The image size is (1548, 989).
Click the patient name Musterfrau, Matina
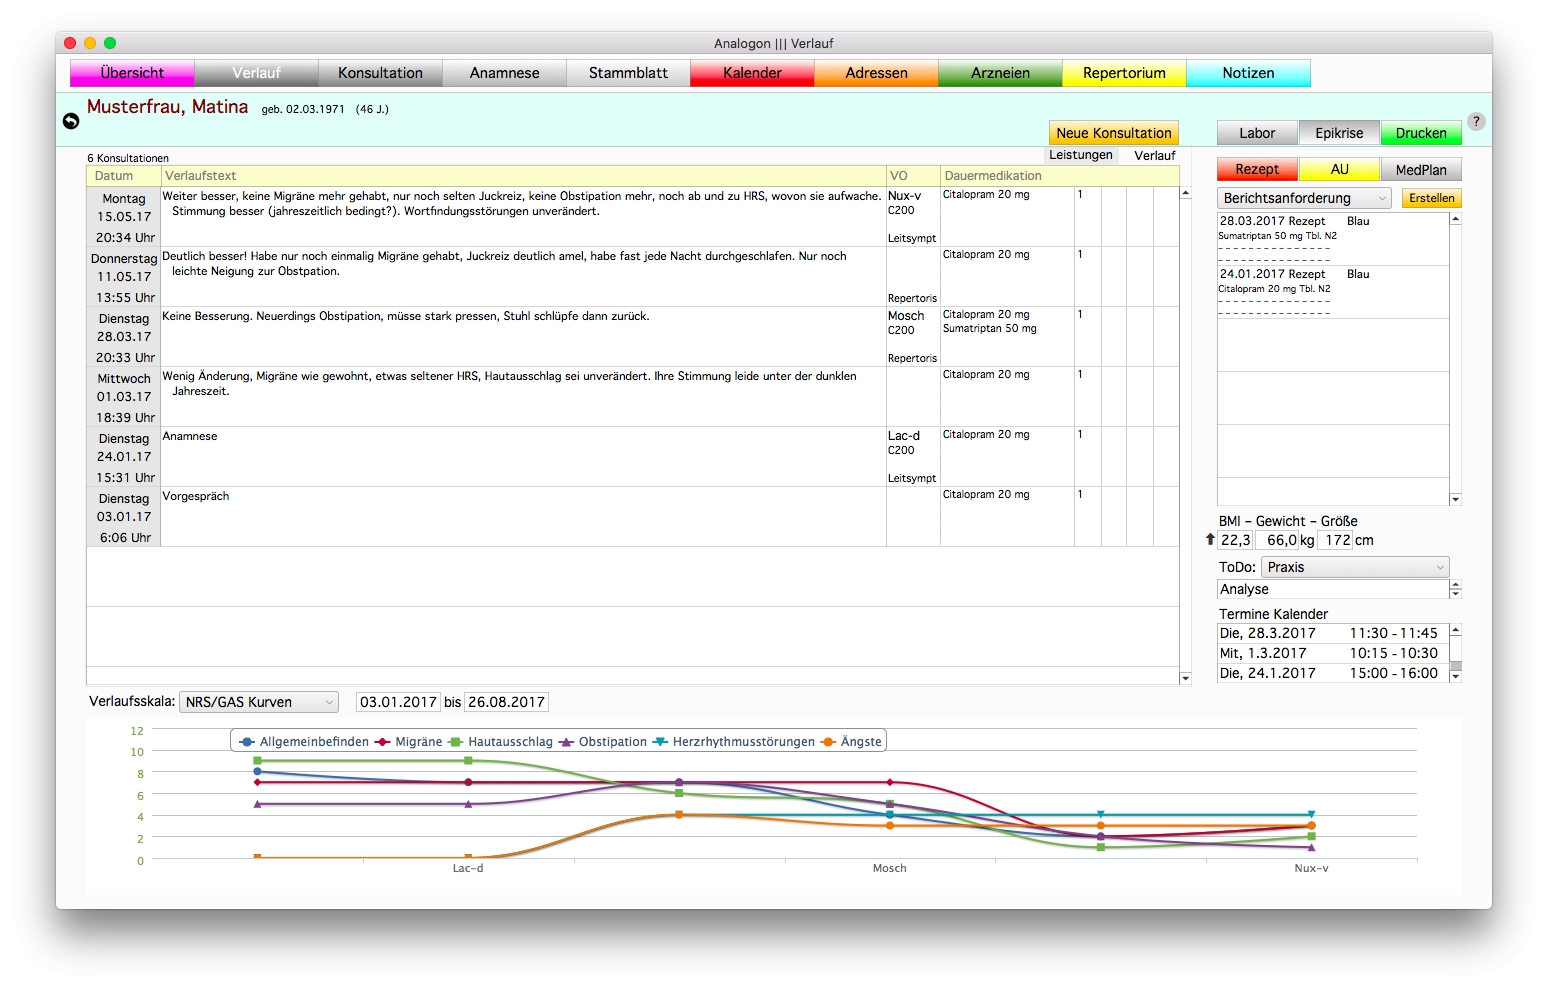click(167, 107)
